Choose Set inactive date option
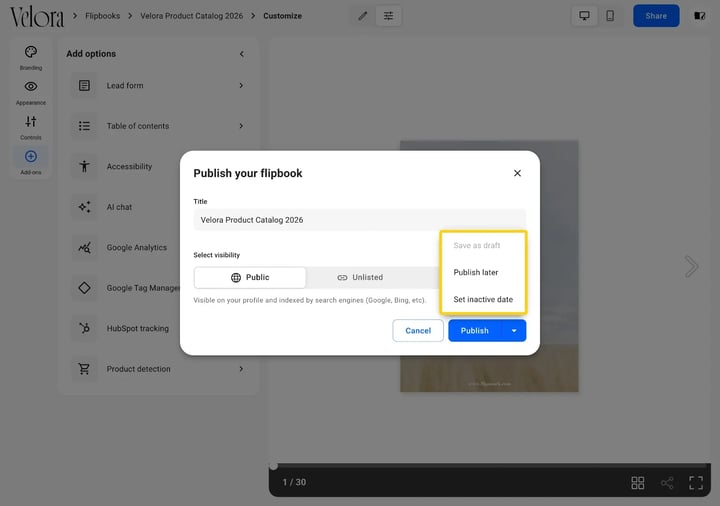This screenshot has height=506, width=720. pos(483,299)
